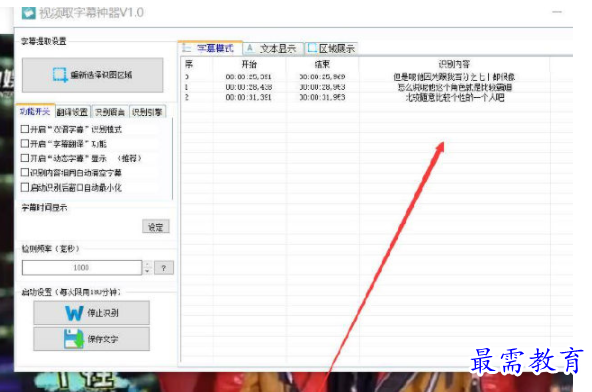
Task: Select start time cell 00:00:25,351
Action: point(248,77)
